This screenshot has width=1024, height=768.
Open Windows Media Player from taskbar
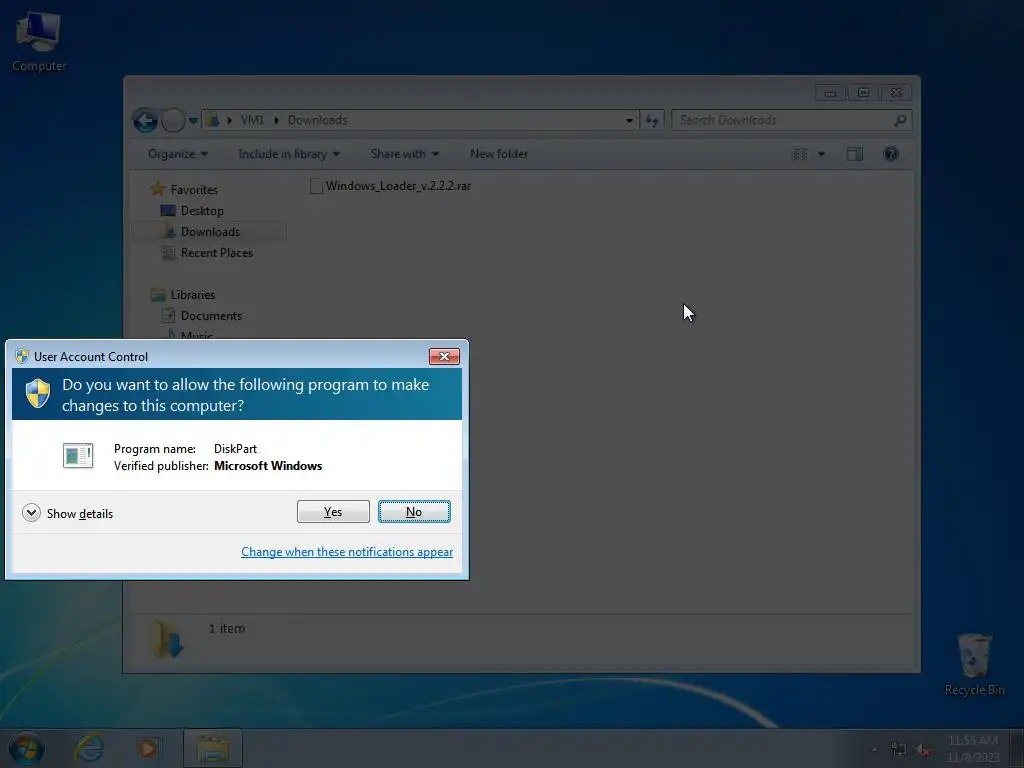click(148, 748)
